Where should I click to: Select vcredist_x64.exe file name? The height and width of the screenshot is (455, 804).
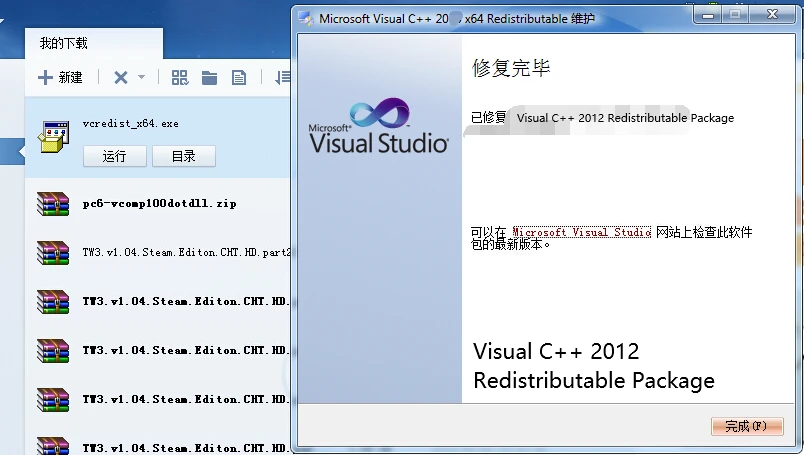tap(131, 124)
